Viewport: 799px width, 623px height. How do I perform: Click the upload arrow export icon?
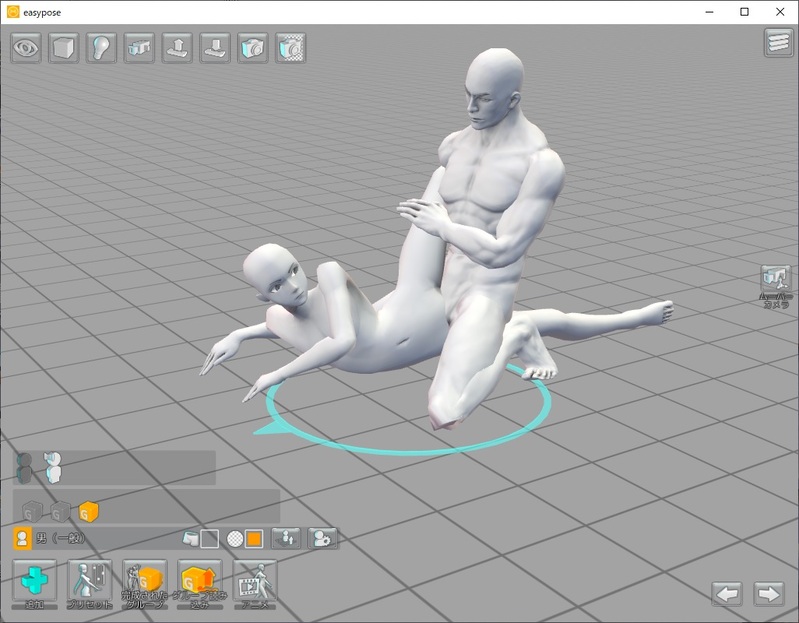click(177, 48)
